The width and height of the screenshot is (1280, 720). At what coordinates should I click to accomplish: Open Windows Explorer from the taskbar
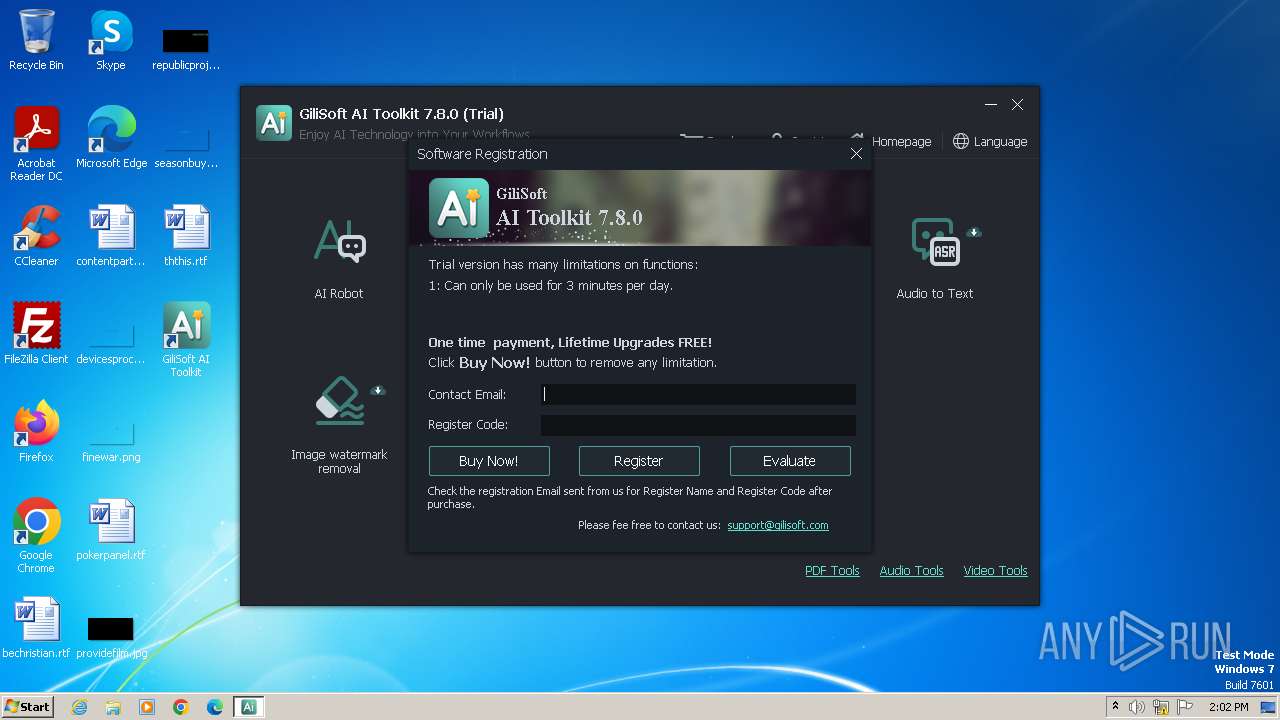tap(113, 707)
